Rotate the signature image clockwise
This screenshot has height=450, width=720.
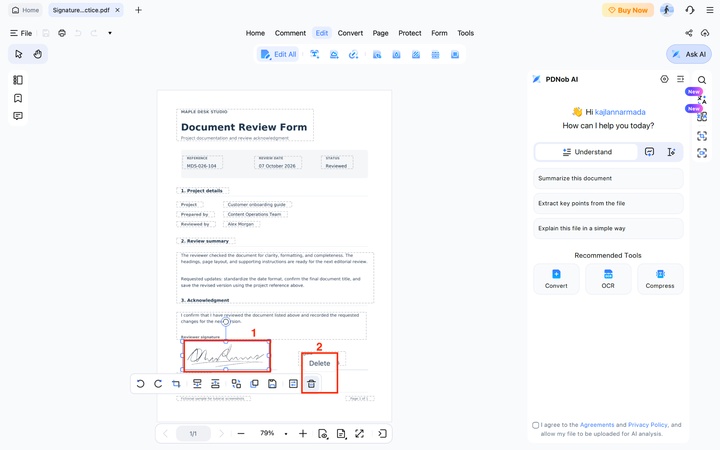coord(158,384)
